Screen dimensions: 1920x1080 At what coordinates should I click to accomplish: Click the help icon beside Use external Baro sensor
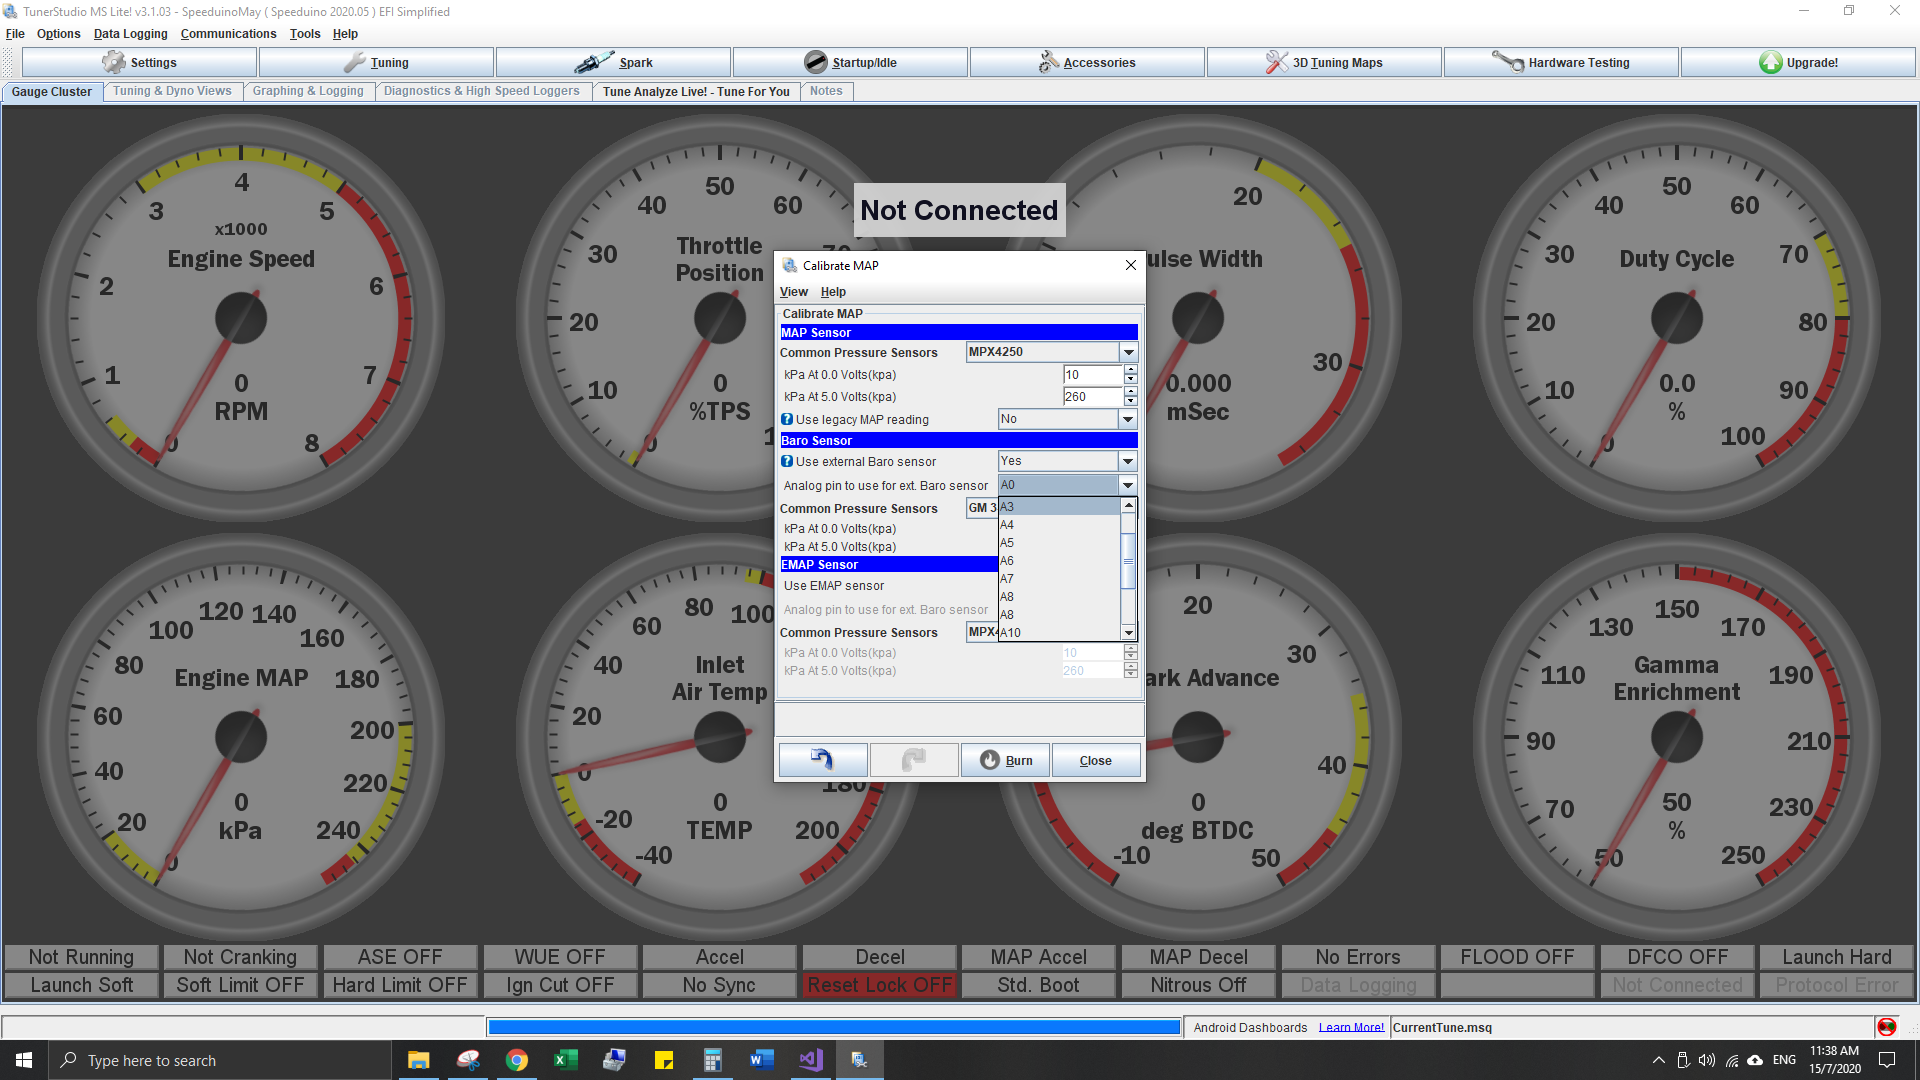point(787,461)
